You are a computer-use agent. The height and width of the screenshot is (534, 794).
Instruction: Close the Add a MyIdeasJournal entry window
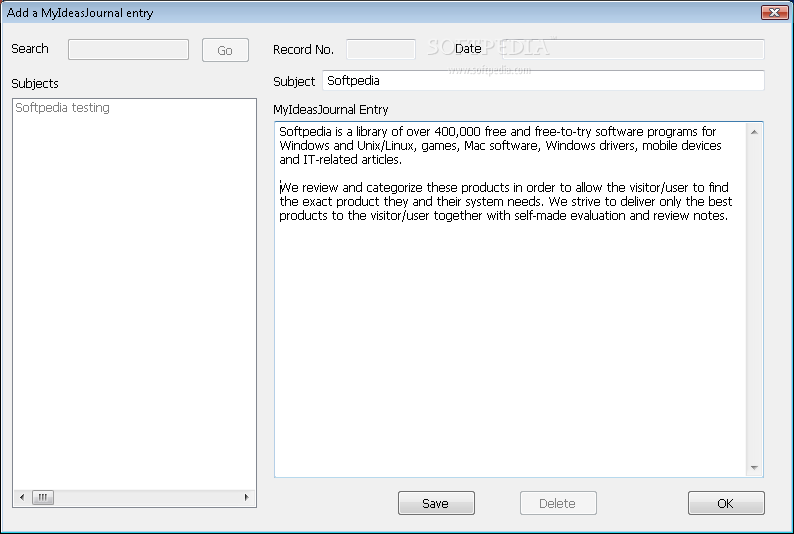tap(774, 13)
